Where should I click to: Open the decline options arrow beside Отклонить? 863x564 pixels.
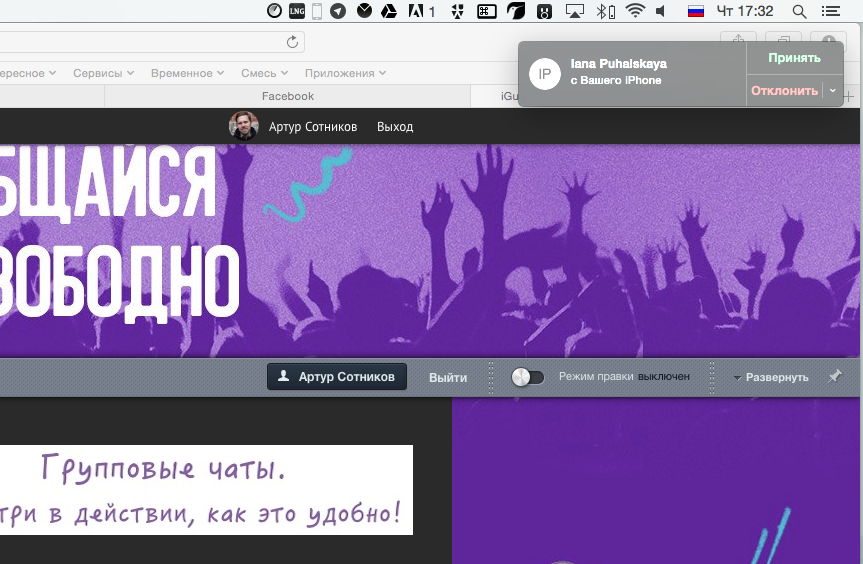click(833, 91)
